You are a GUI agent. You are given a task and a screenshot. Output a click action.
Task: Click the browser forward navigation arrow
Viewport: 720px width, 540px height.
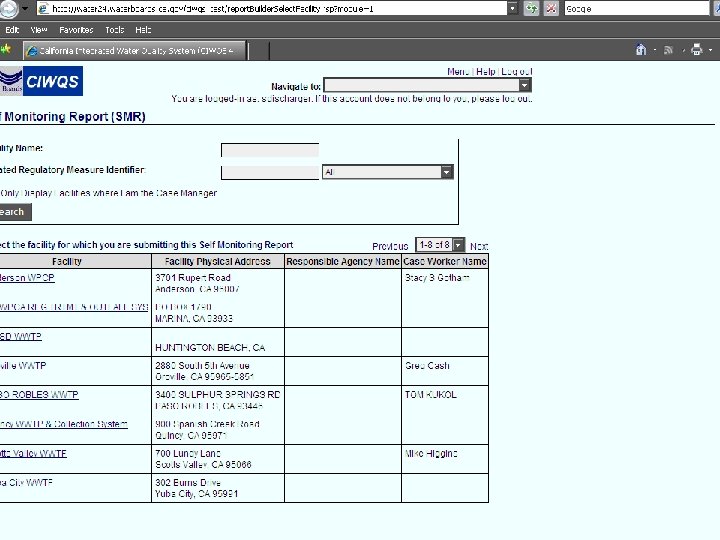click(x=8, y=8)
